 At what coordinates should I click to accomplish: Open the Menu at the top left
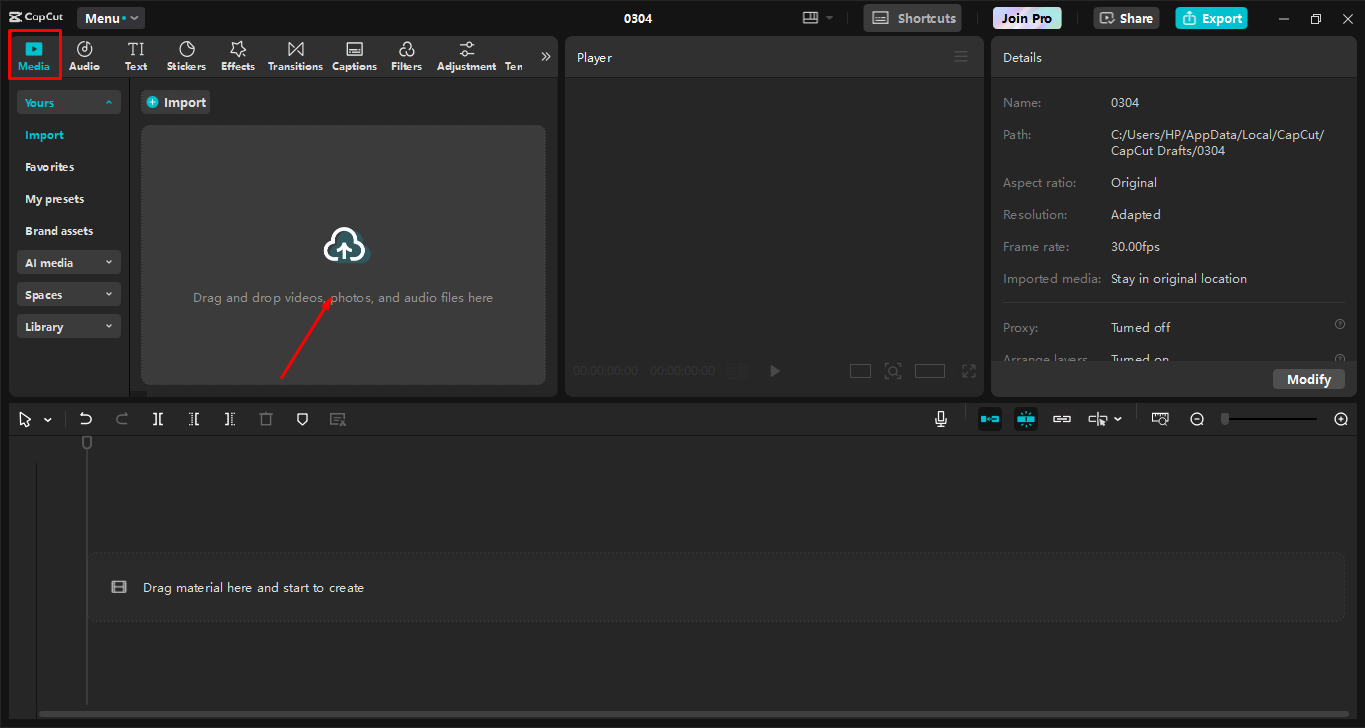point(110,17)
